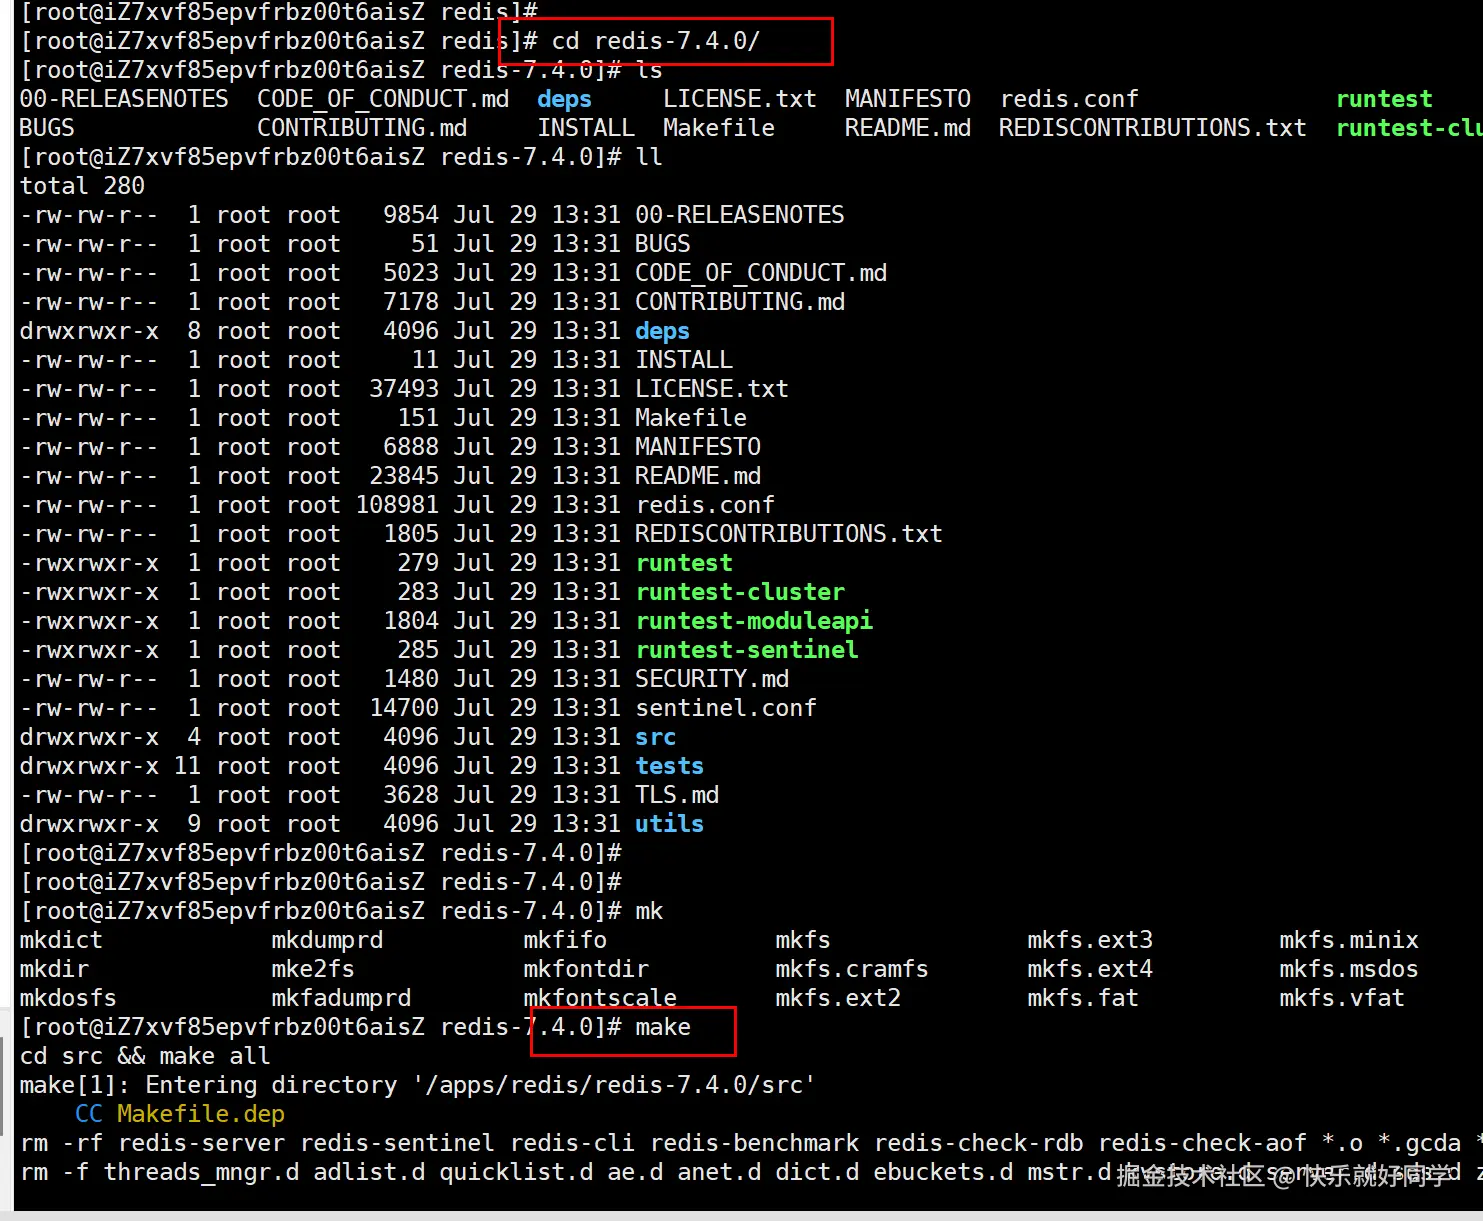Select 'mkfs.ext3' completion suggestion
The height and width of the screenshot is (1221, 1483).
click(1090, 940)
